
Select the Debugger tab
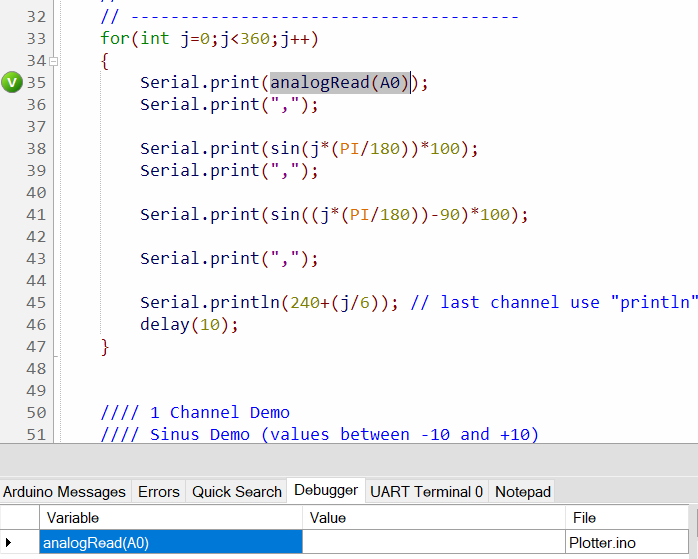coord(326,490)
